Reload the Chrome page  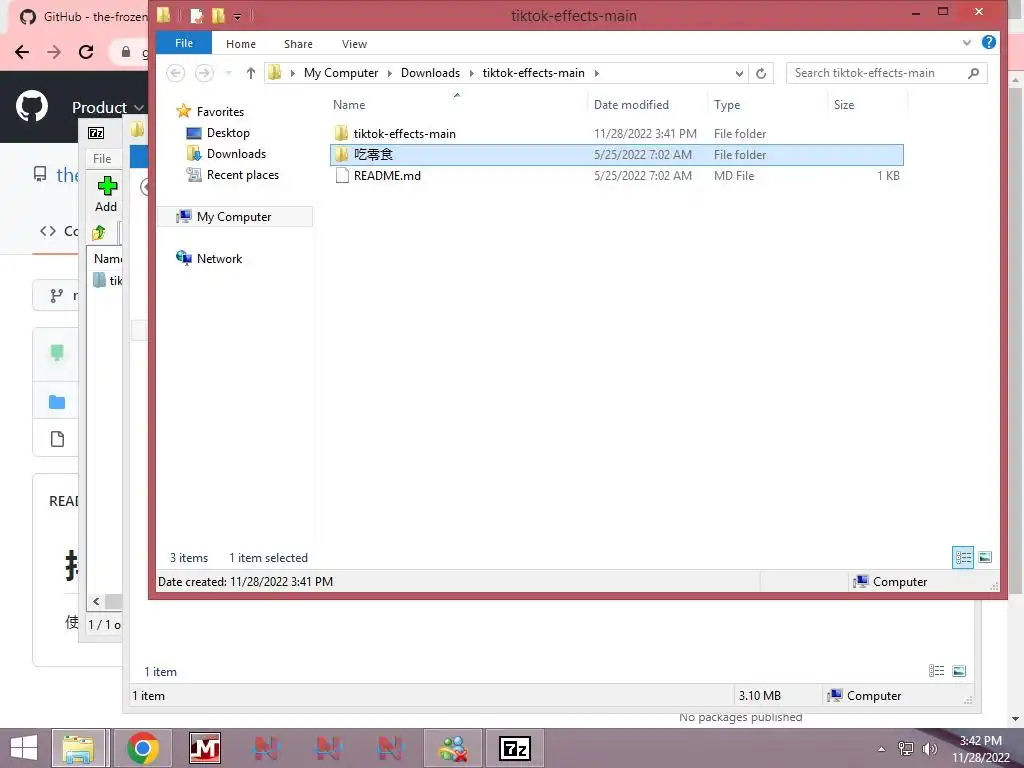point(86,52)
